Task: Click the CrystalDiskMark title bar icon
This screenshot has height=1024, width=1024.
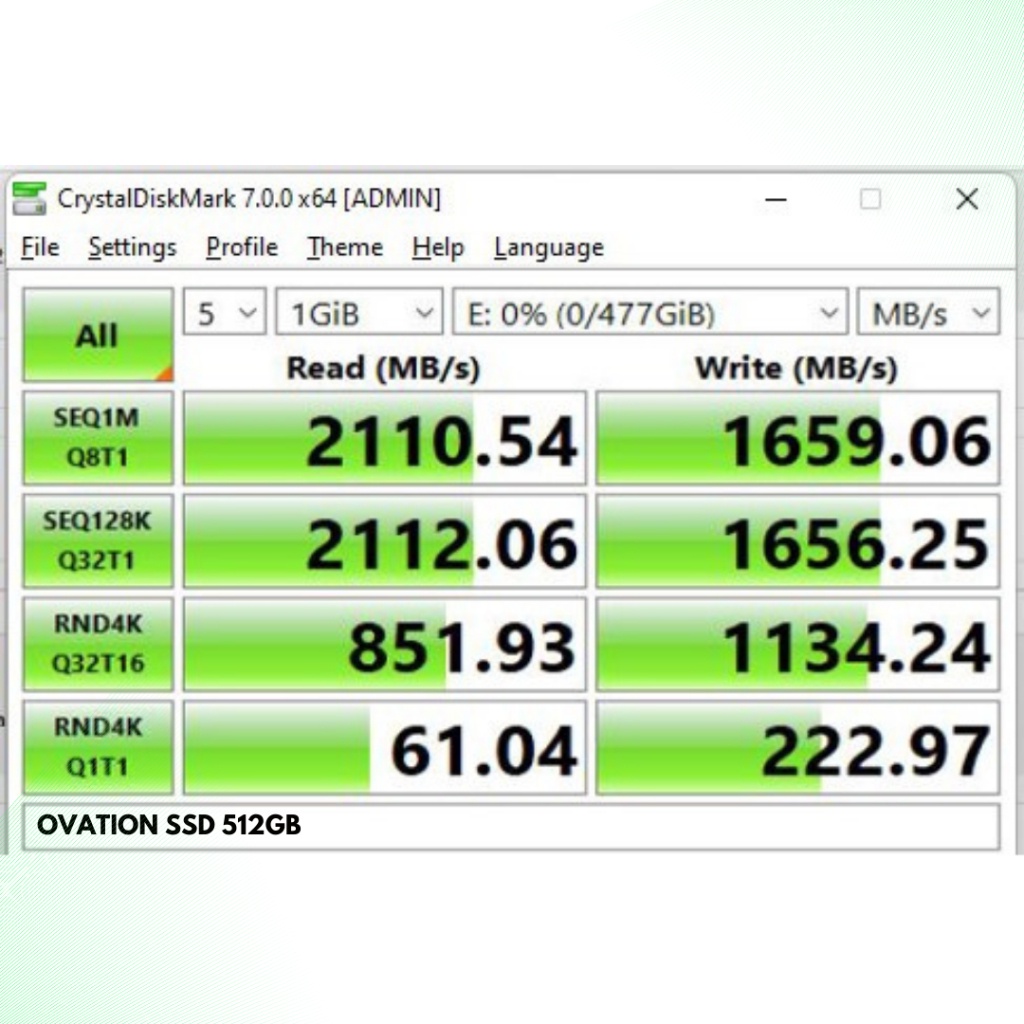Action: [31, 199]
